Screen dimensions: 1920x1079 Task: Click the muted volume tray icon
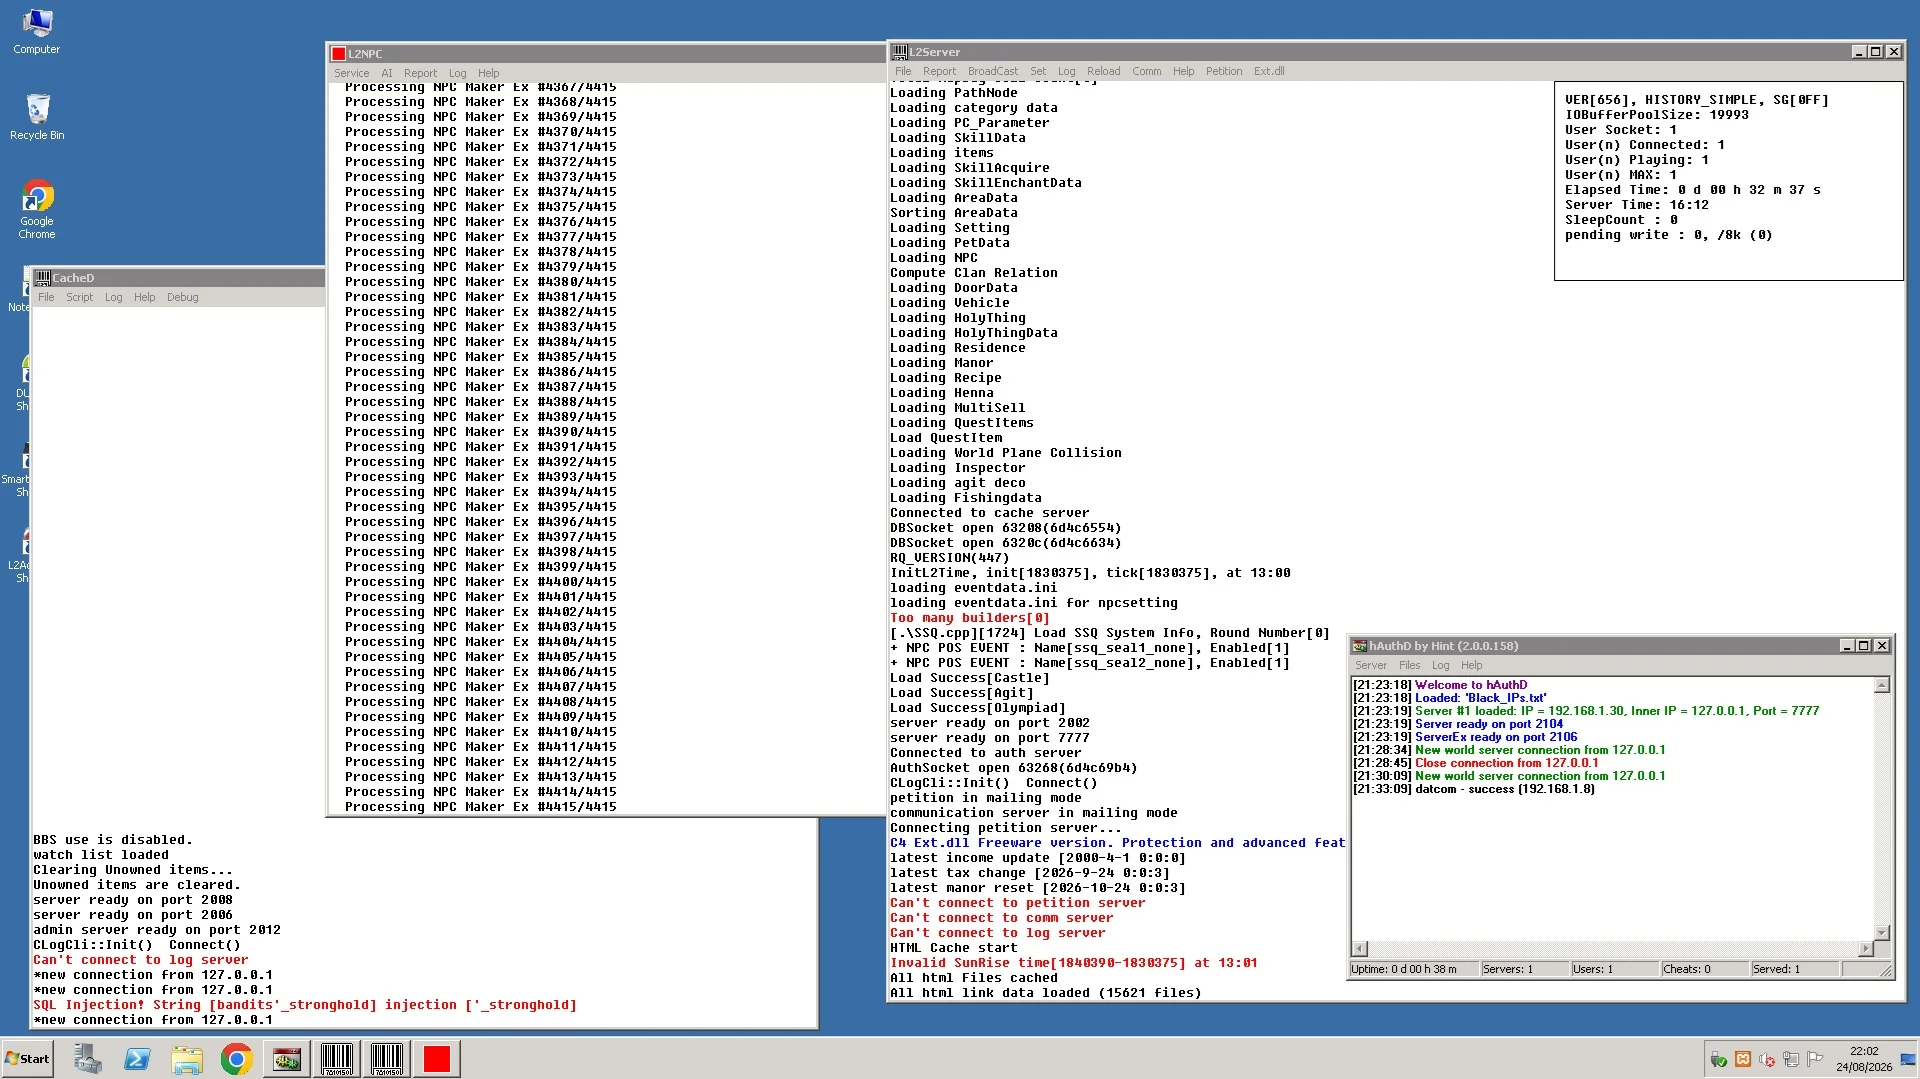(1767, 1059)
